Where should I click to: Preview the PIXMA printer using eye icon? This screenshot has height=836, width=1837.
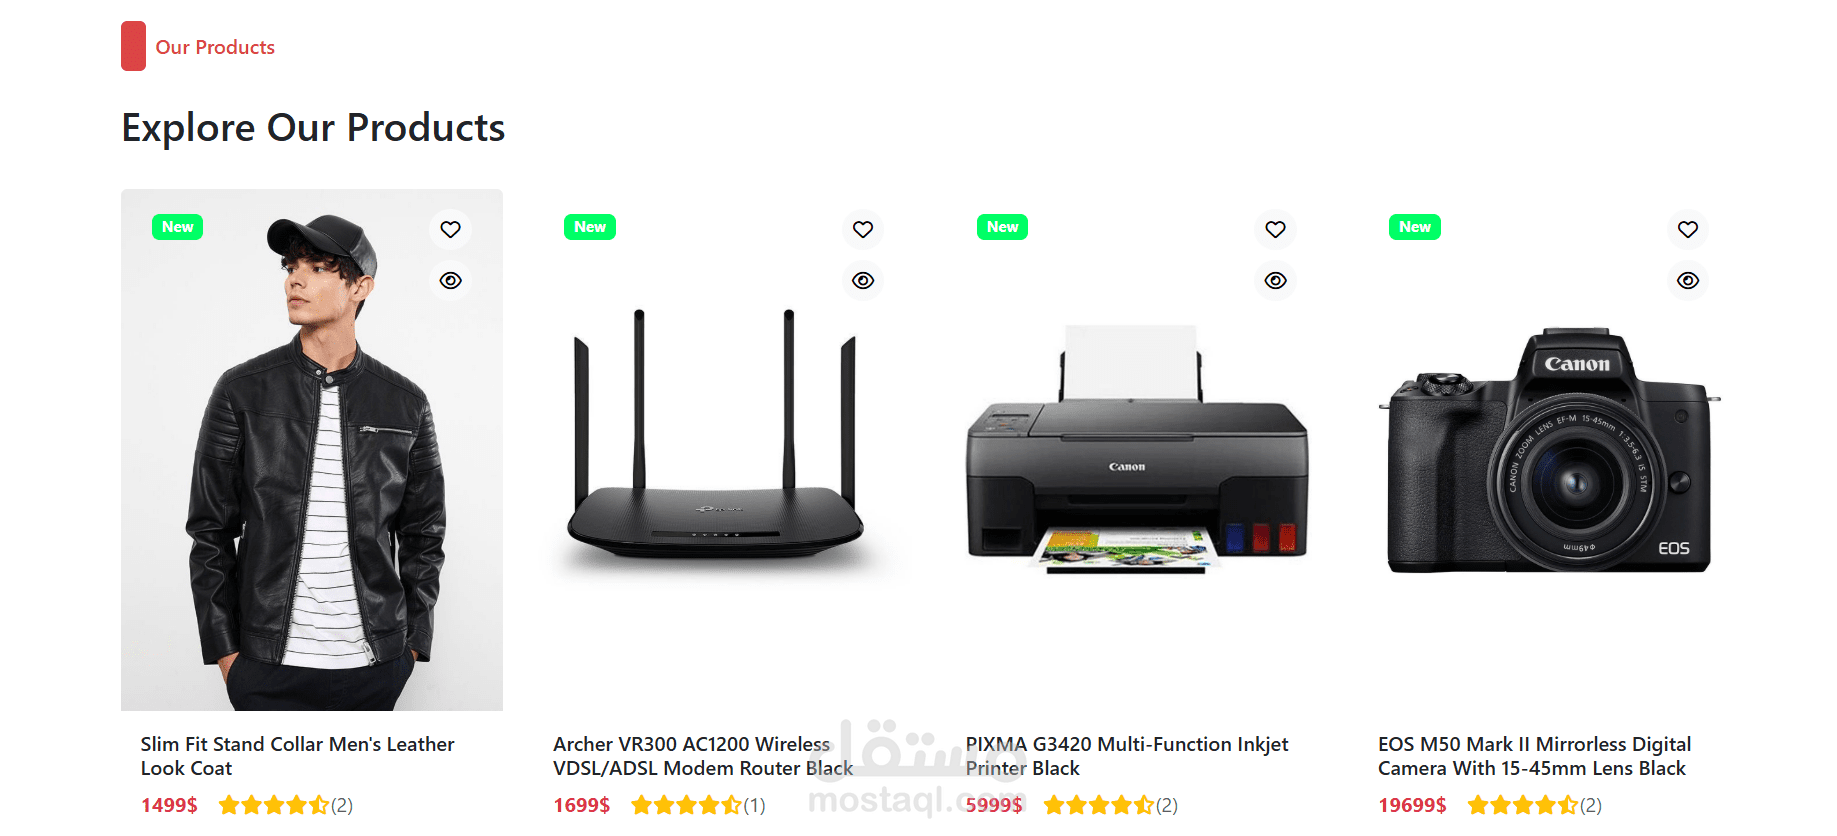tap(1275, 280)
